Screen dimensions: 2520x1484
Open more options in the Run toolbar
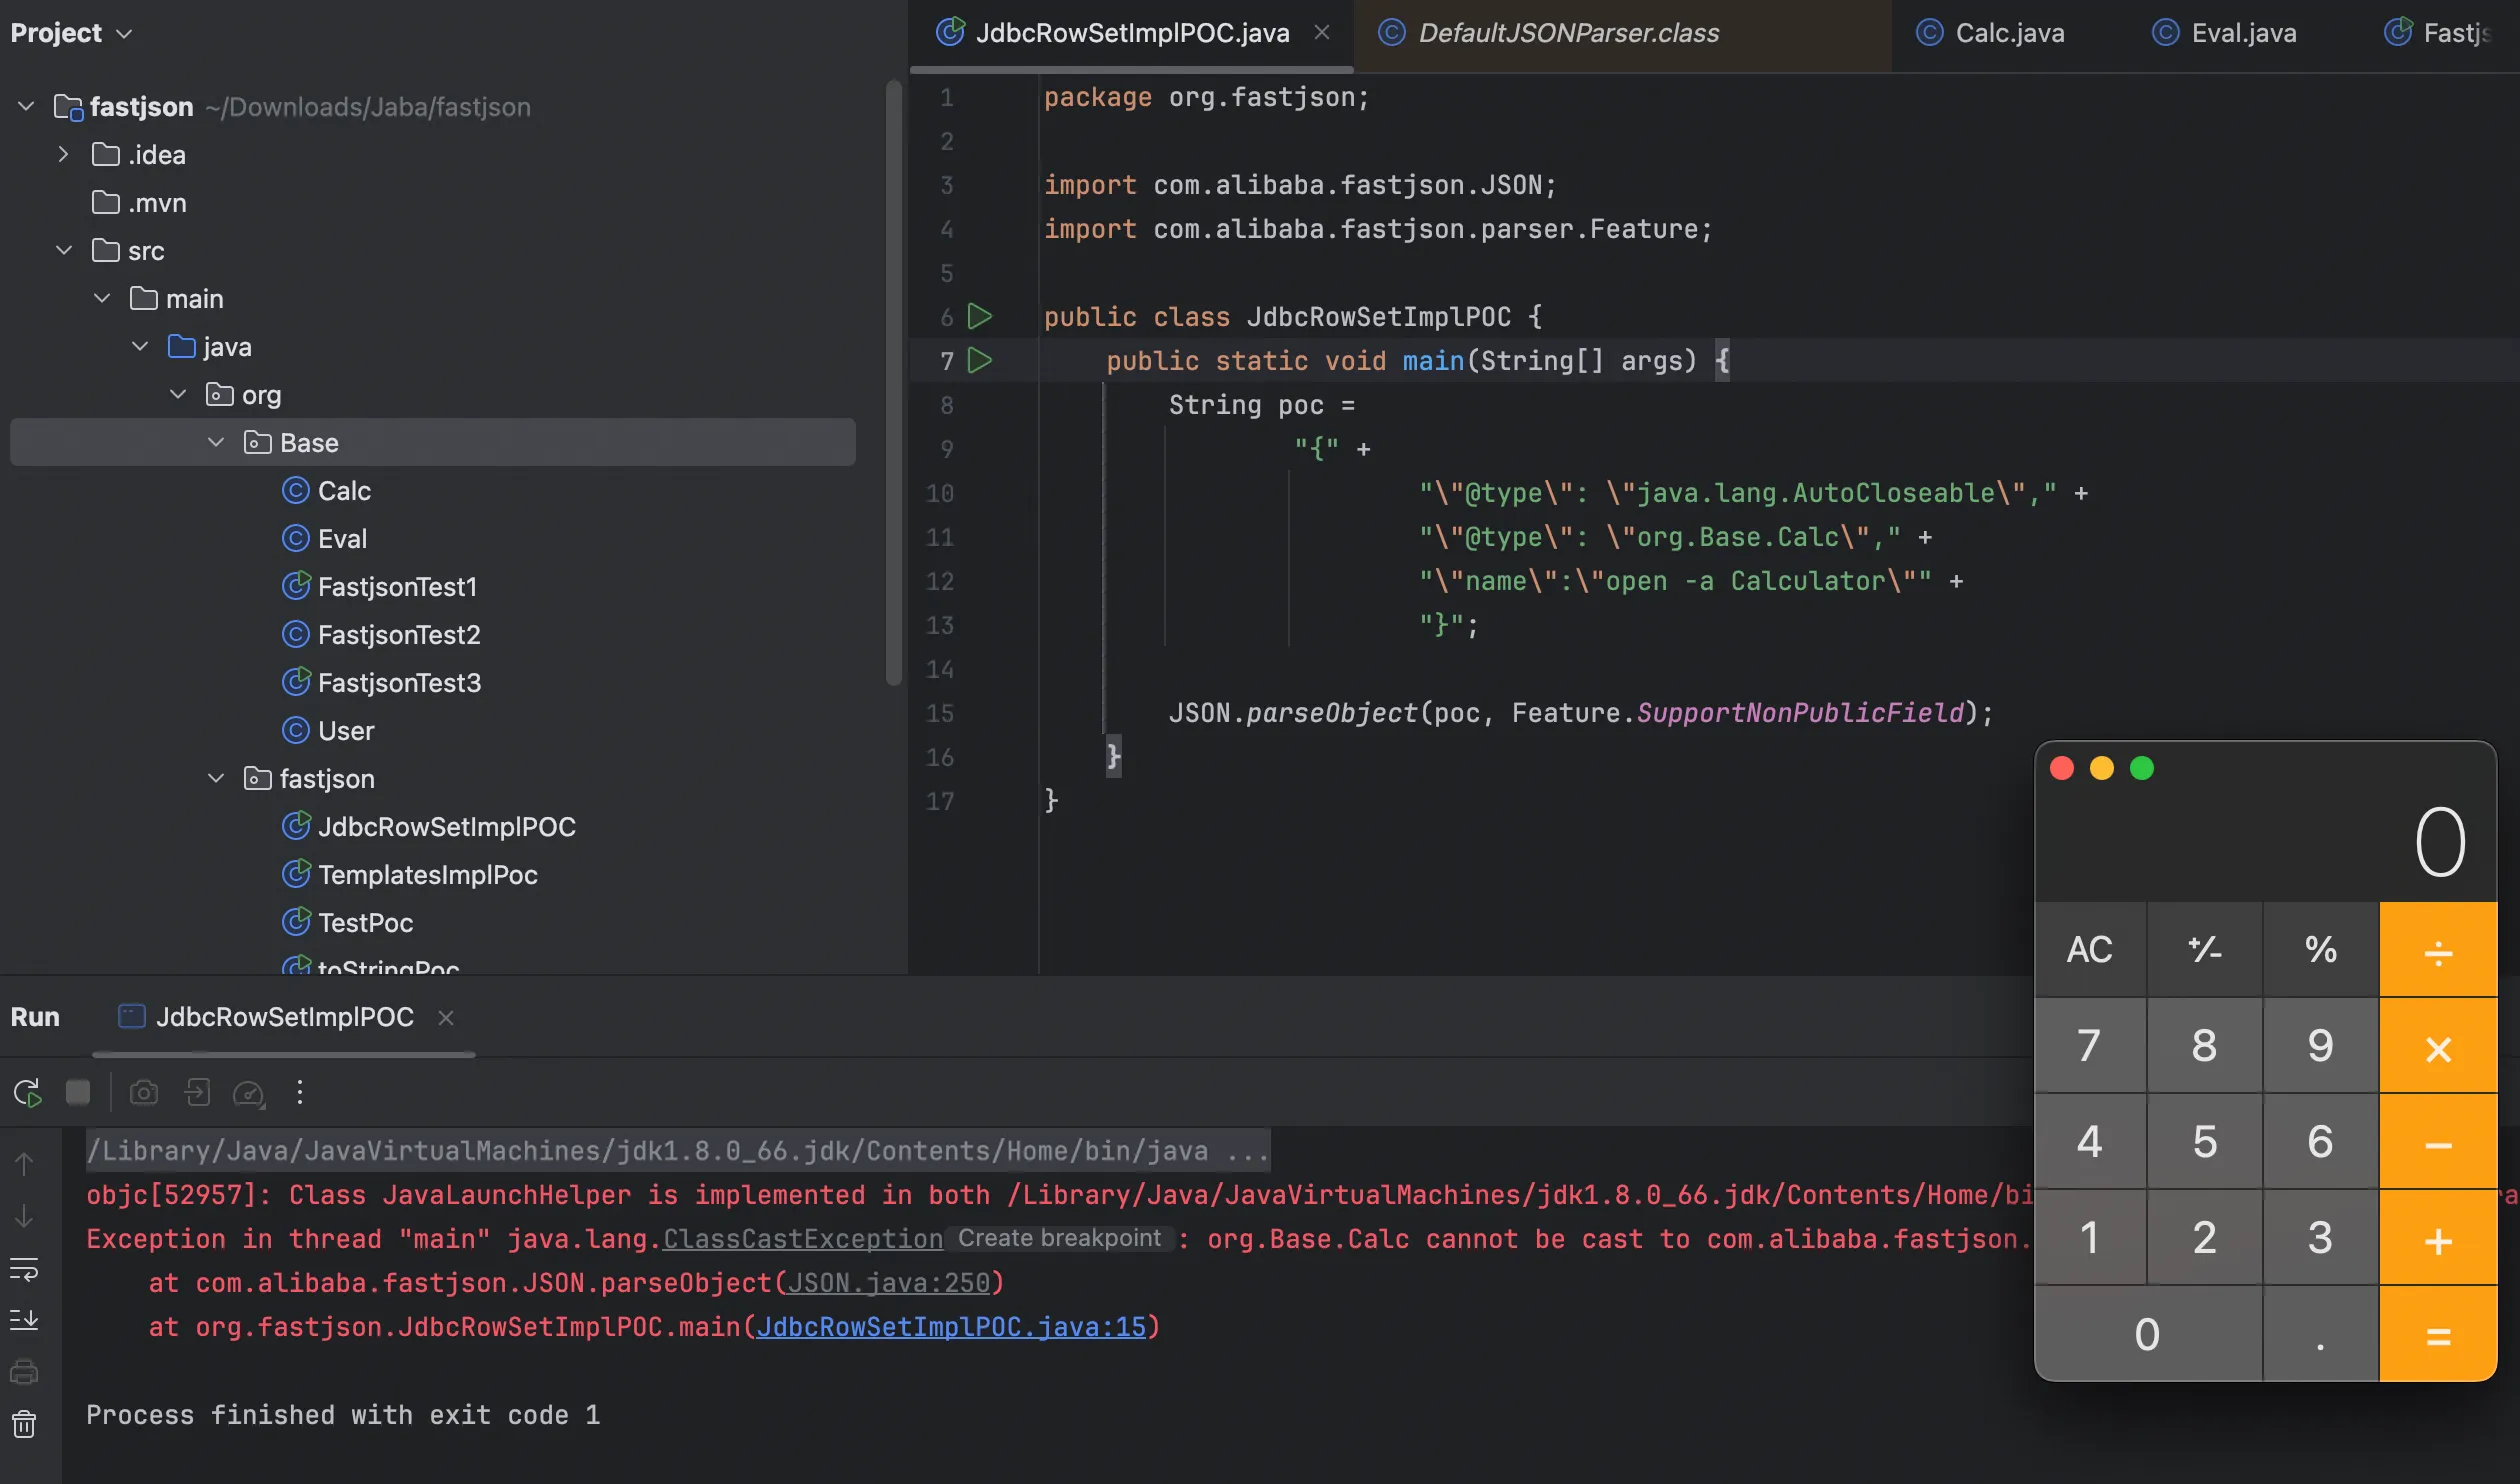click(x=299, y=1092)
